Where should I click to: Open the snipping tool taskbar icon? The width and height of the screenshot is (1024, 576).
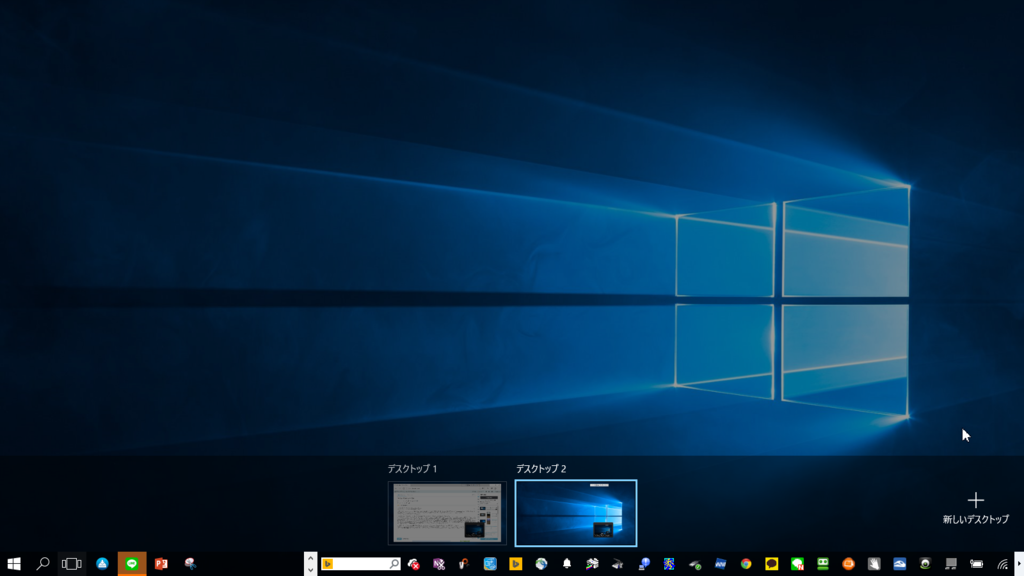[x=190, y=564]
